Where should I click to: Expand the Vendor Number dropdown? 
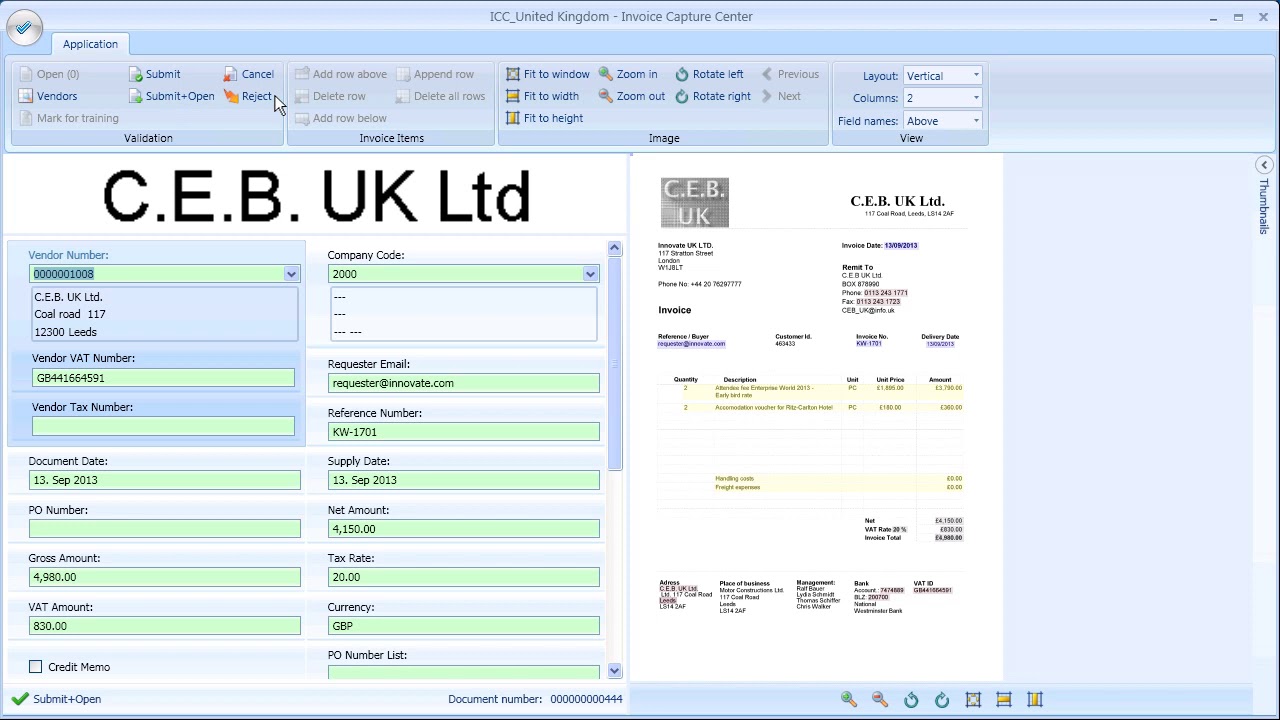pos(291,274)
